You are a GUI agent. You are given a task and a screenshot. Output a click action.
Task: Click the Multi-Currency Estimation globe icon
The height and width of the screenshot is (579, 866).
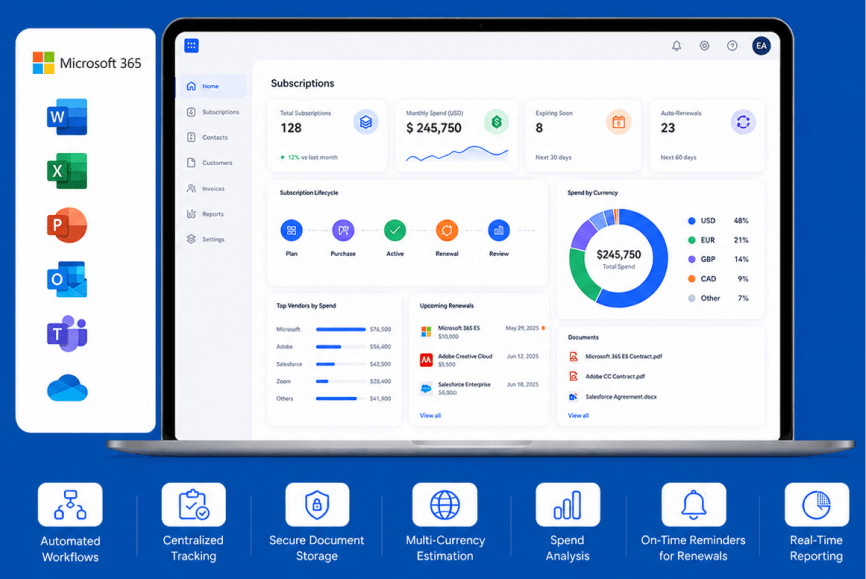pyautogui.click(x=445, y=504)
